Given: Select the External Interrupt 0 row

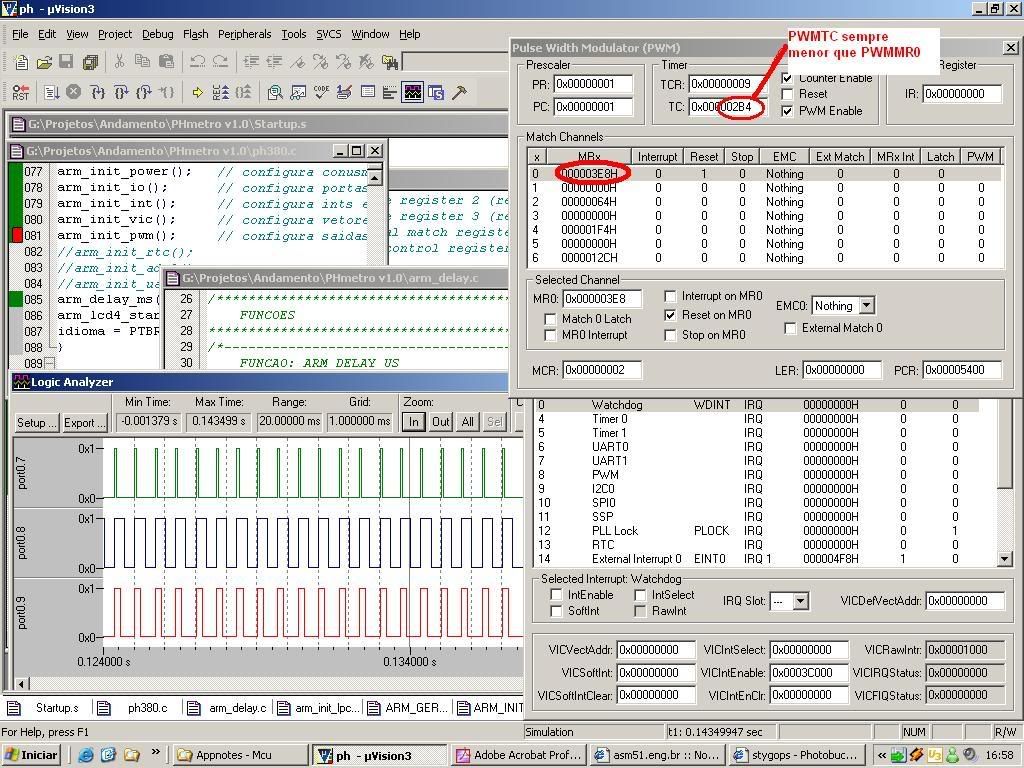Looking at the screenshot, I should [x=758, y=559].
